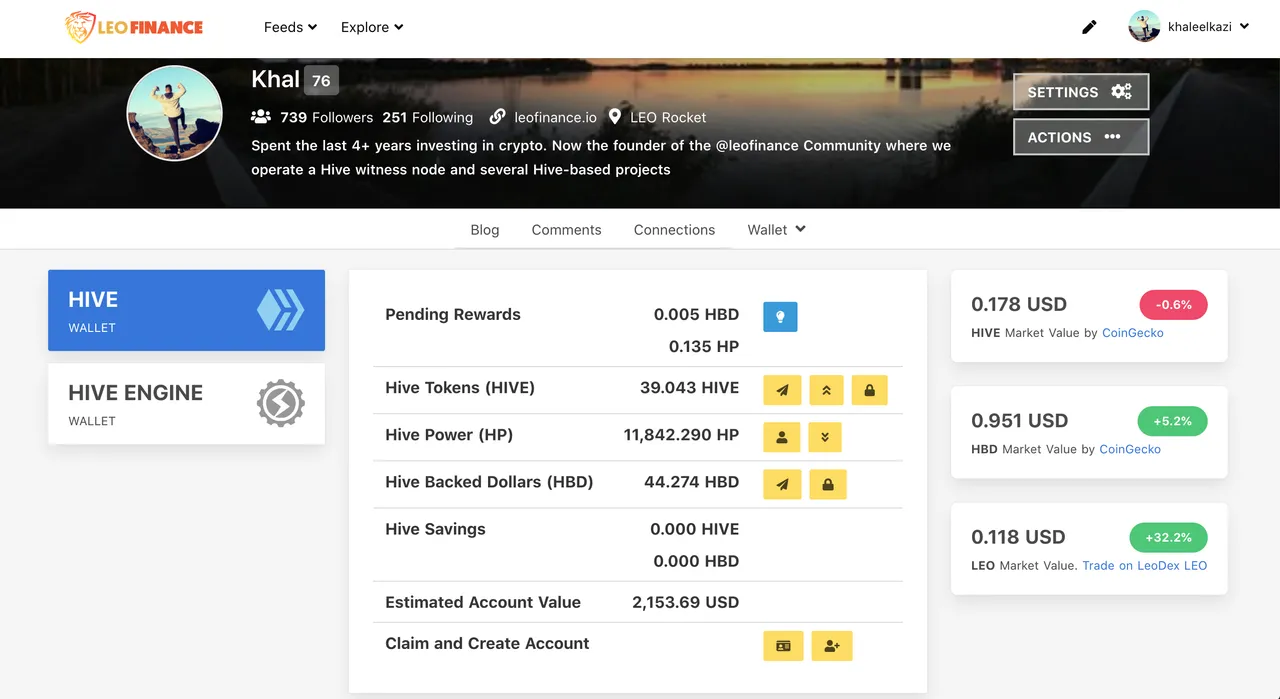
Task: Open Trade on LeoDex LEO link
Action: pos(1145,565)
